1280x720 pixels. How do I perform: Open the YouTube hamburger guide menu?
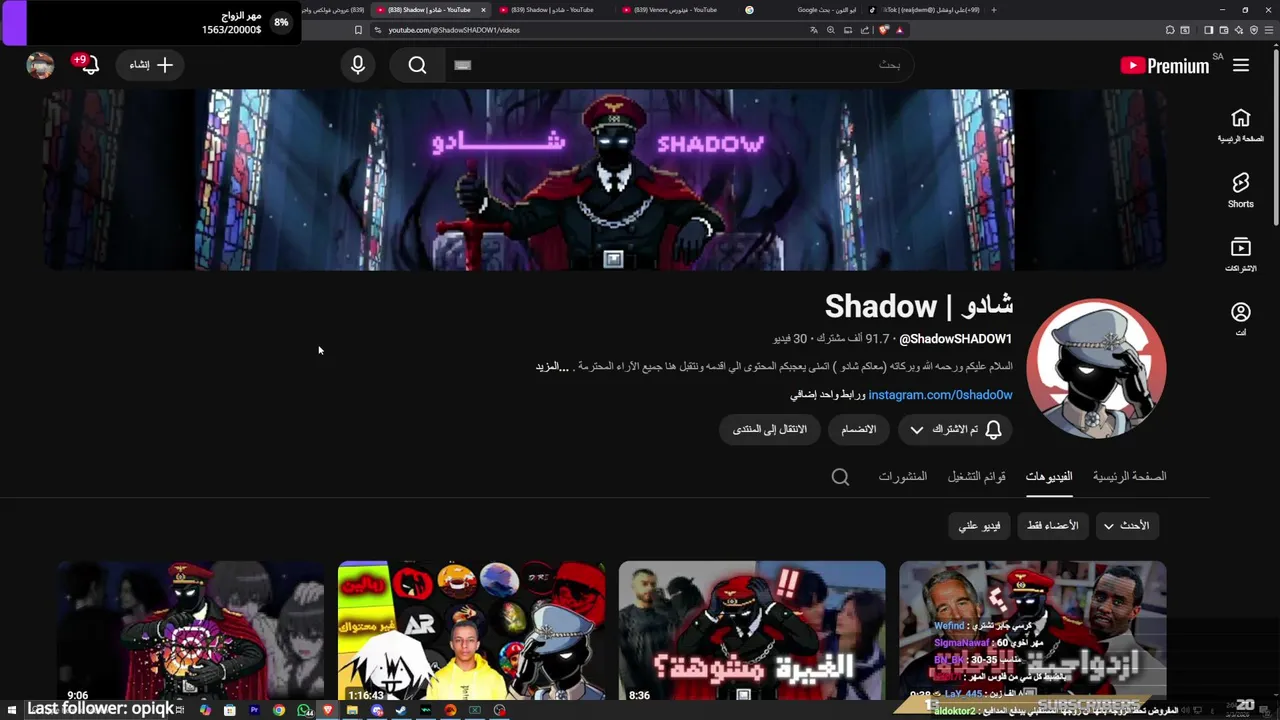(1241, 65)
